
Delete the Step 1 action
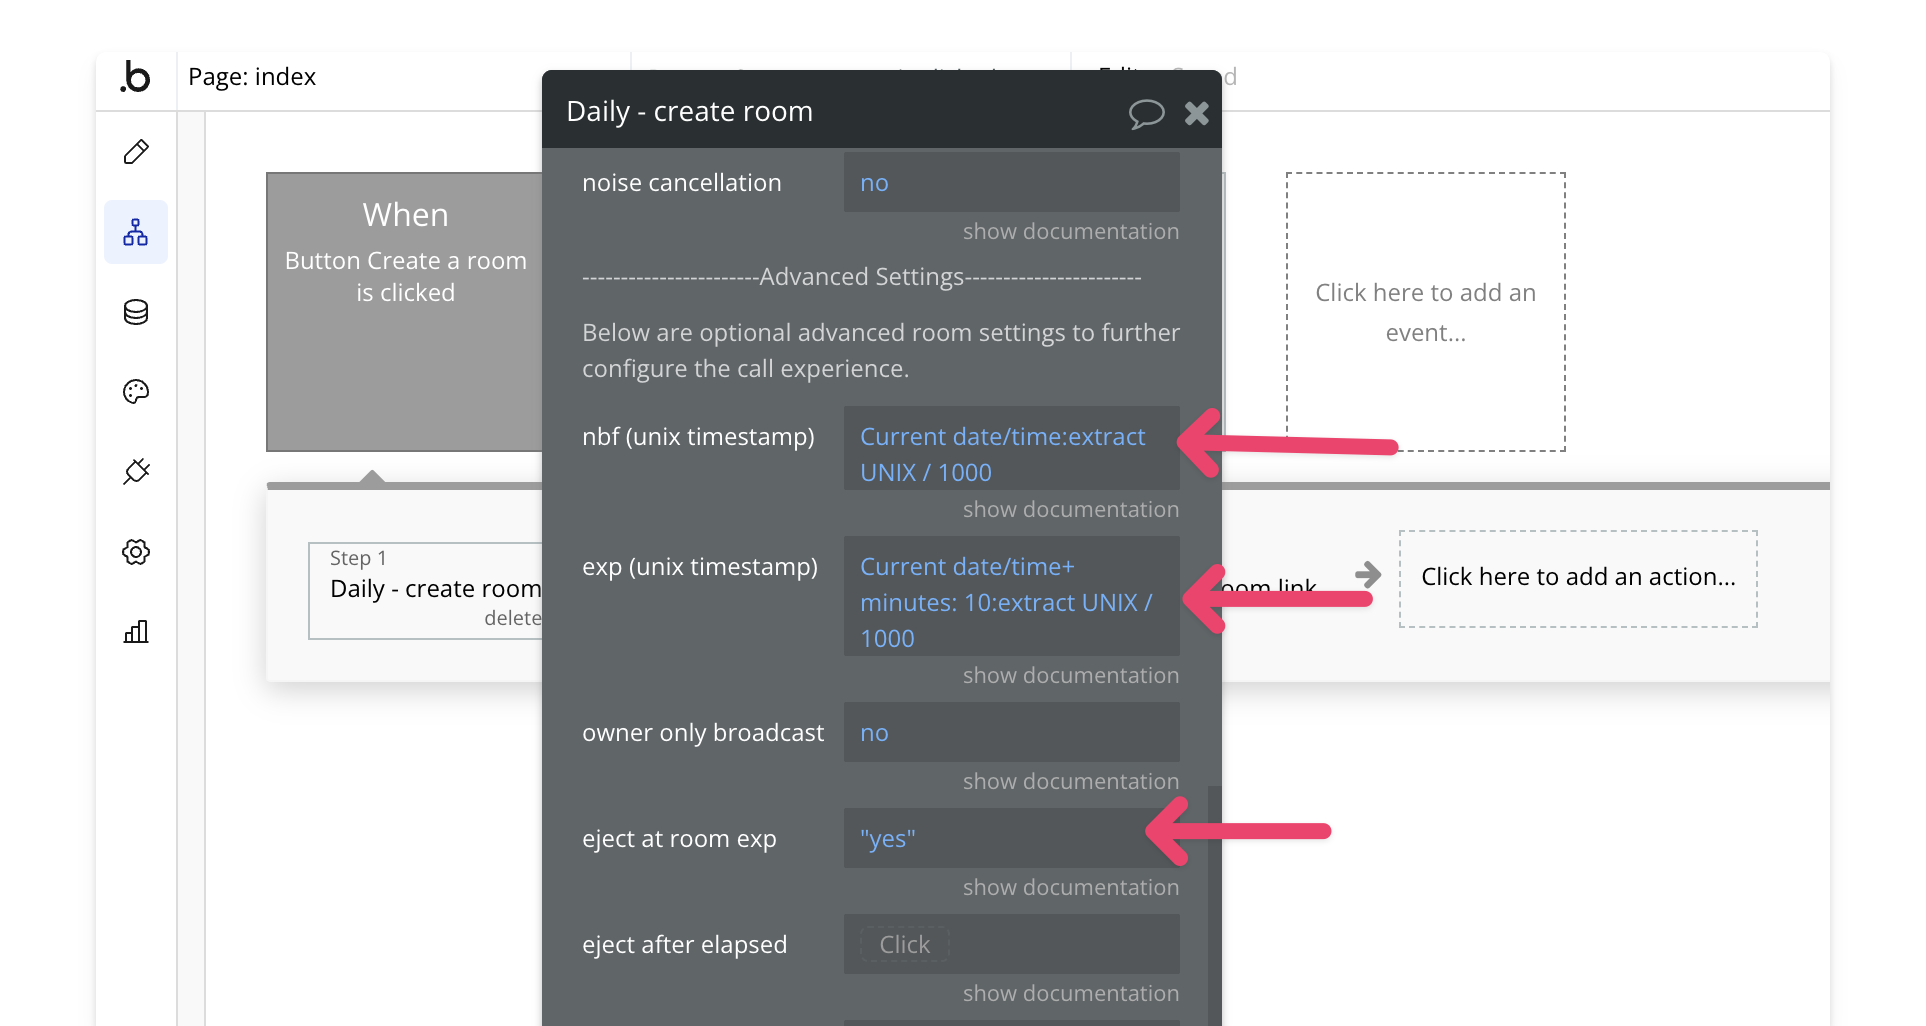[512, 618]
